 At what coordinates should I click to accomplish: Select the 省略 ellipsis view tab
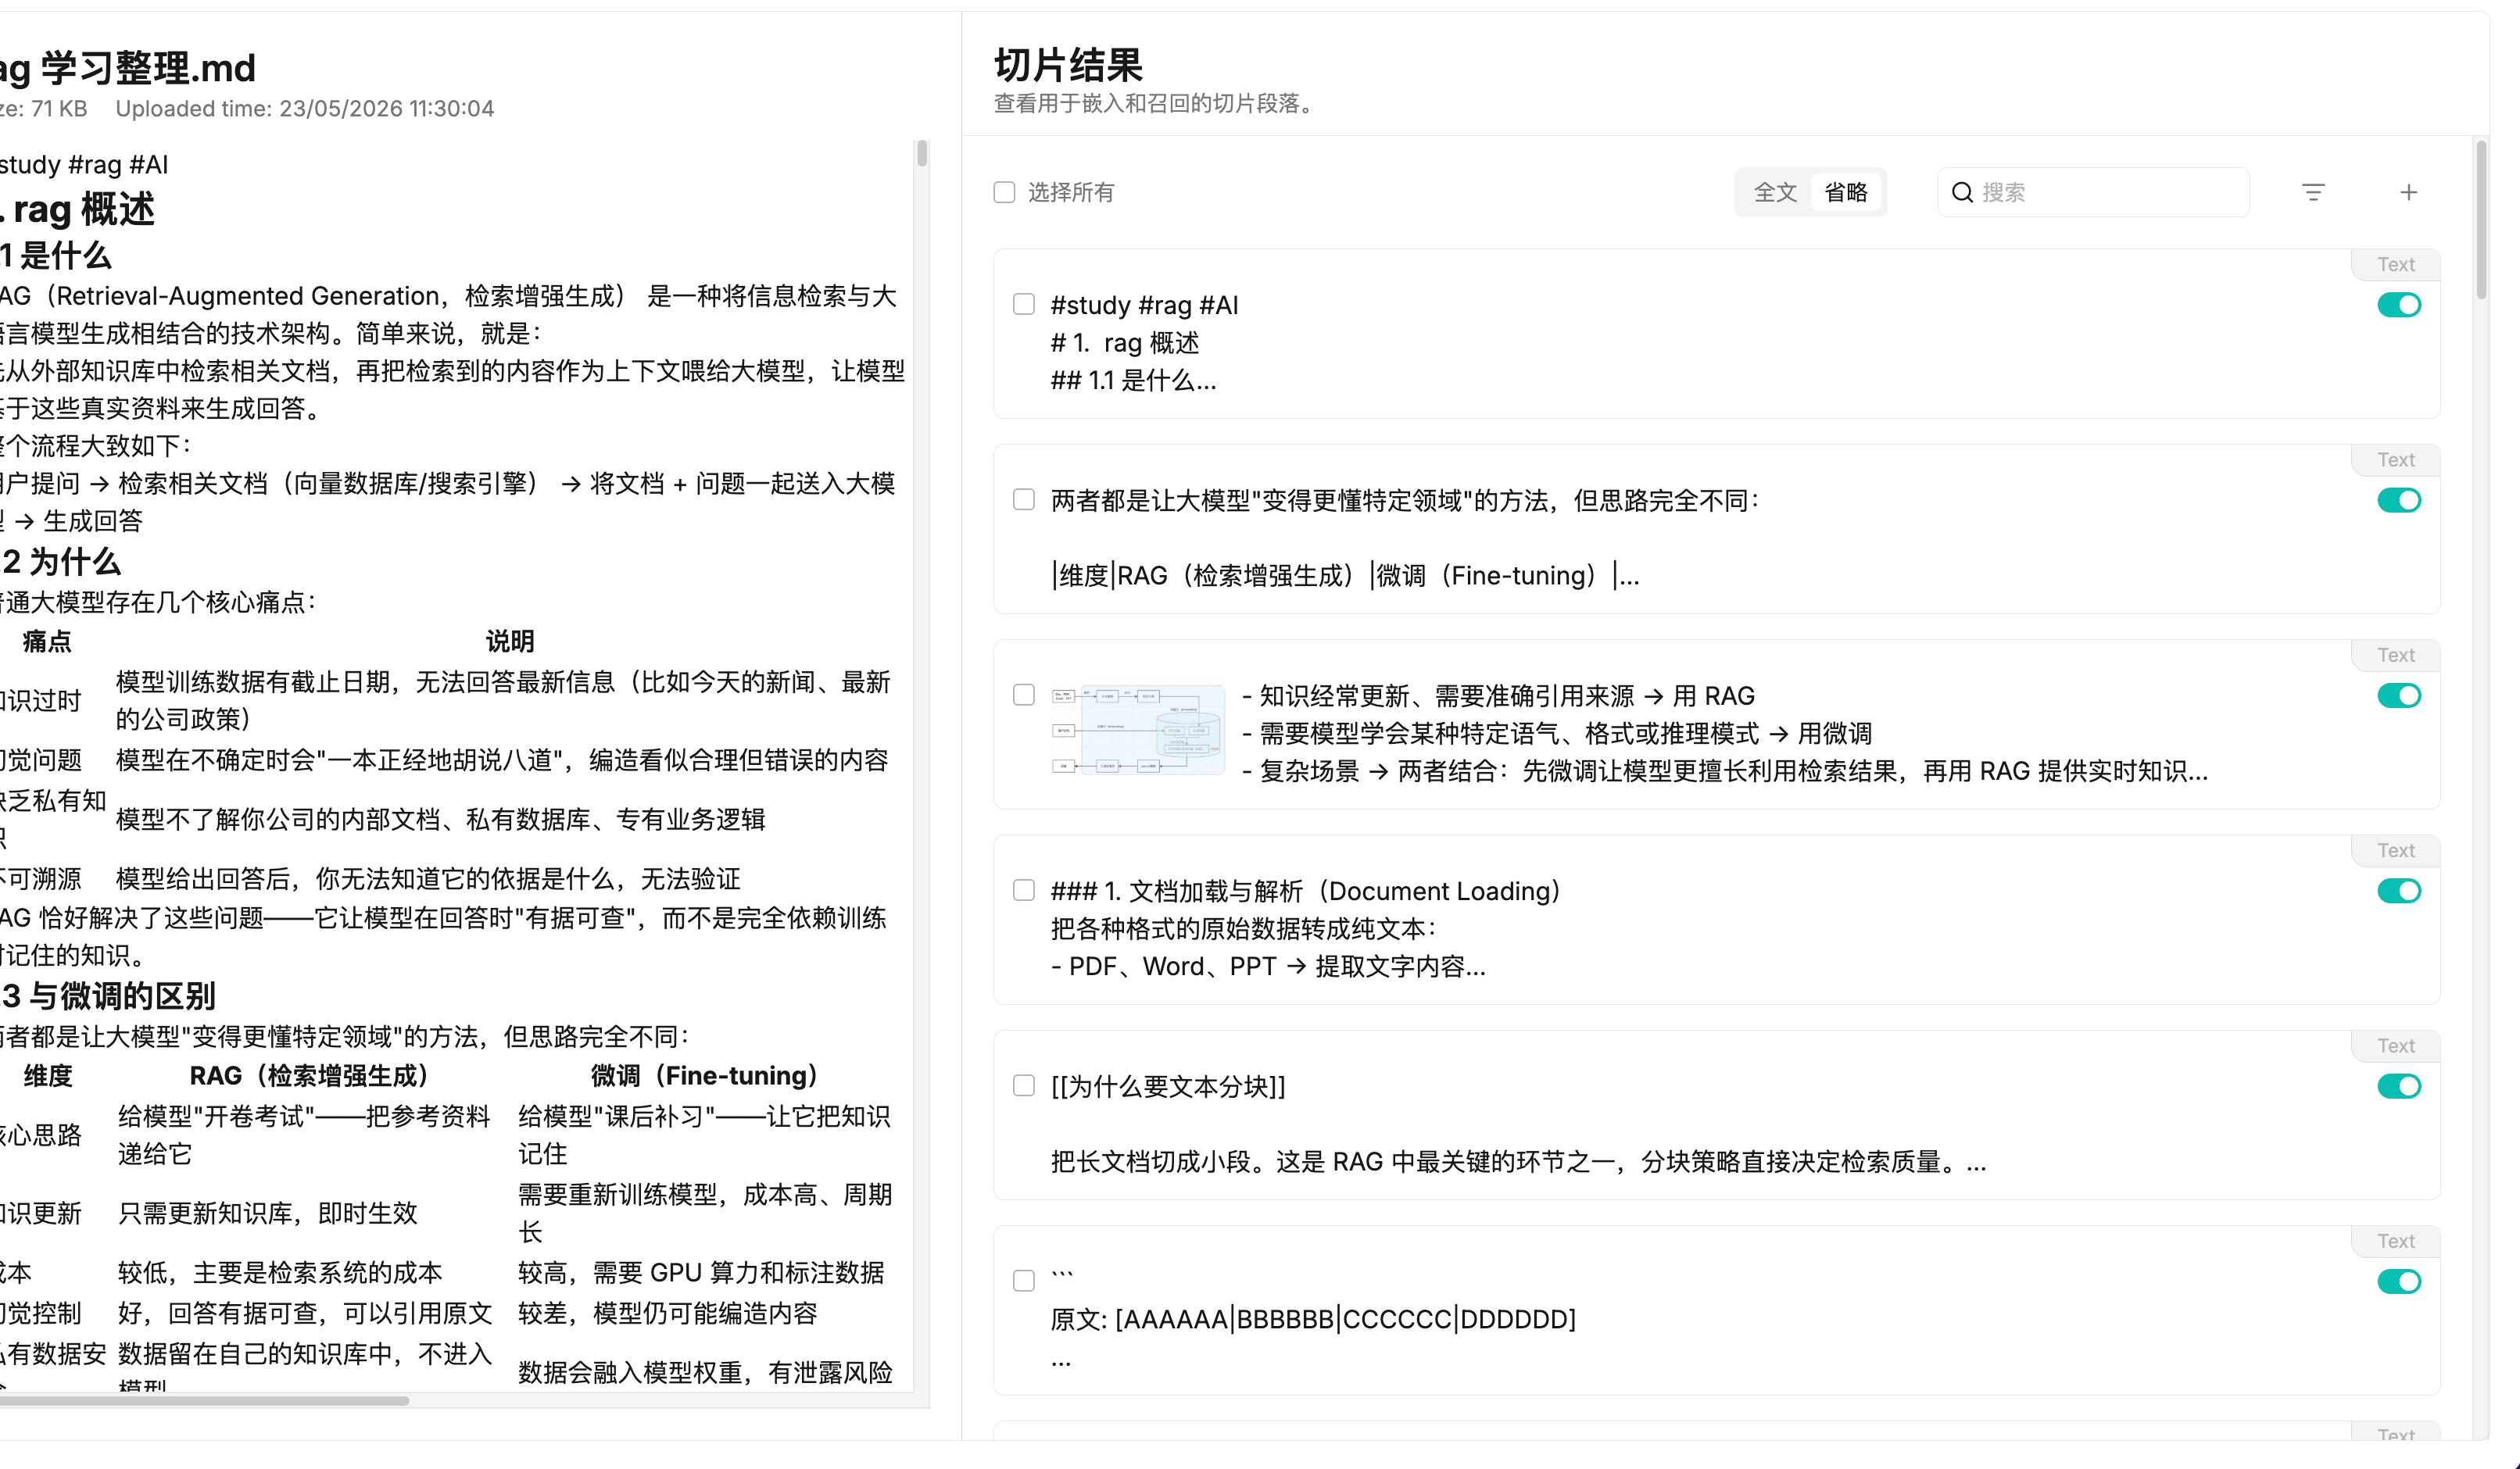click(1846, 192)
